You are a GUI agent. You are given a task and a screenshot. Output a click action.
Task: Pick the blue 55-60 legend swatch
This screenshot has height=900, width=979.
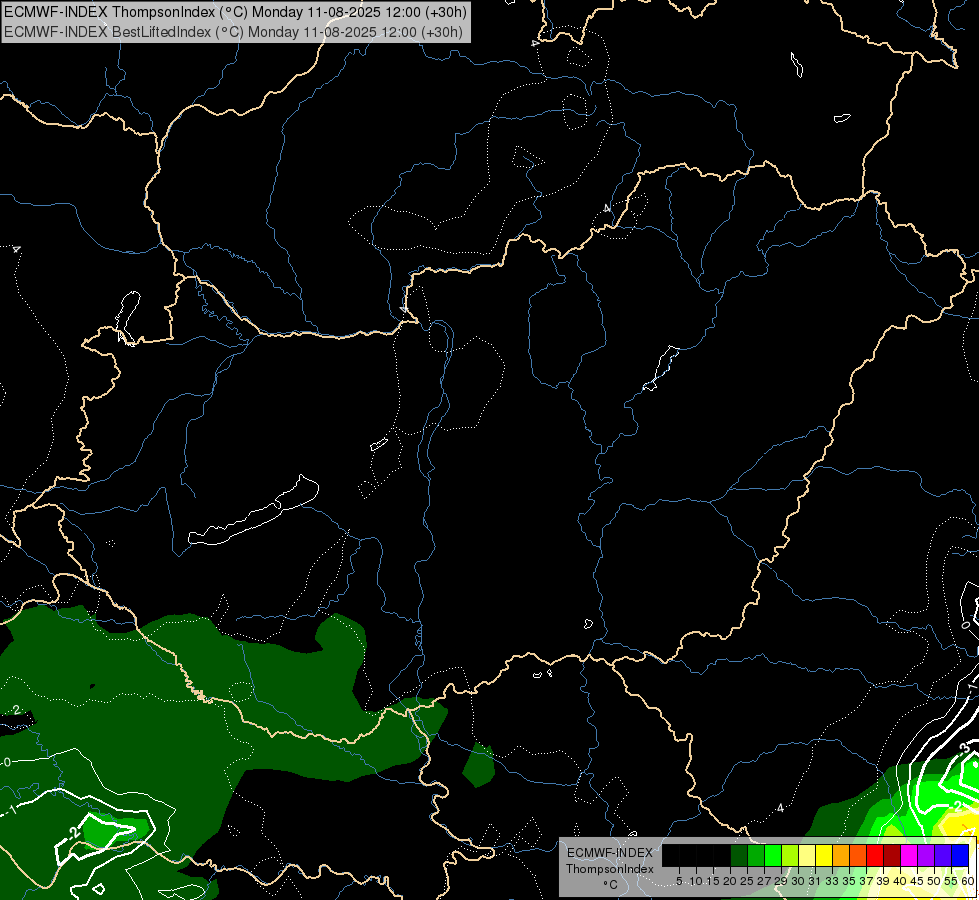[960, 855]
